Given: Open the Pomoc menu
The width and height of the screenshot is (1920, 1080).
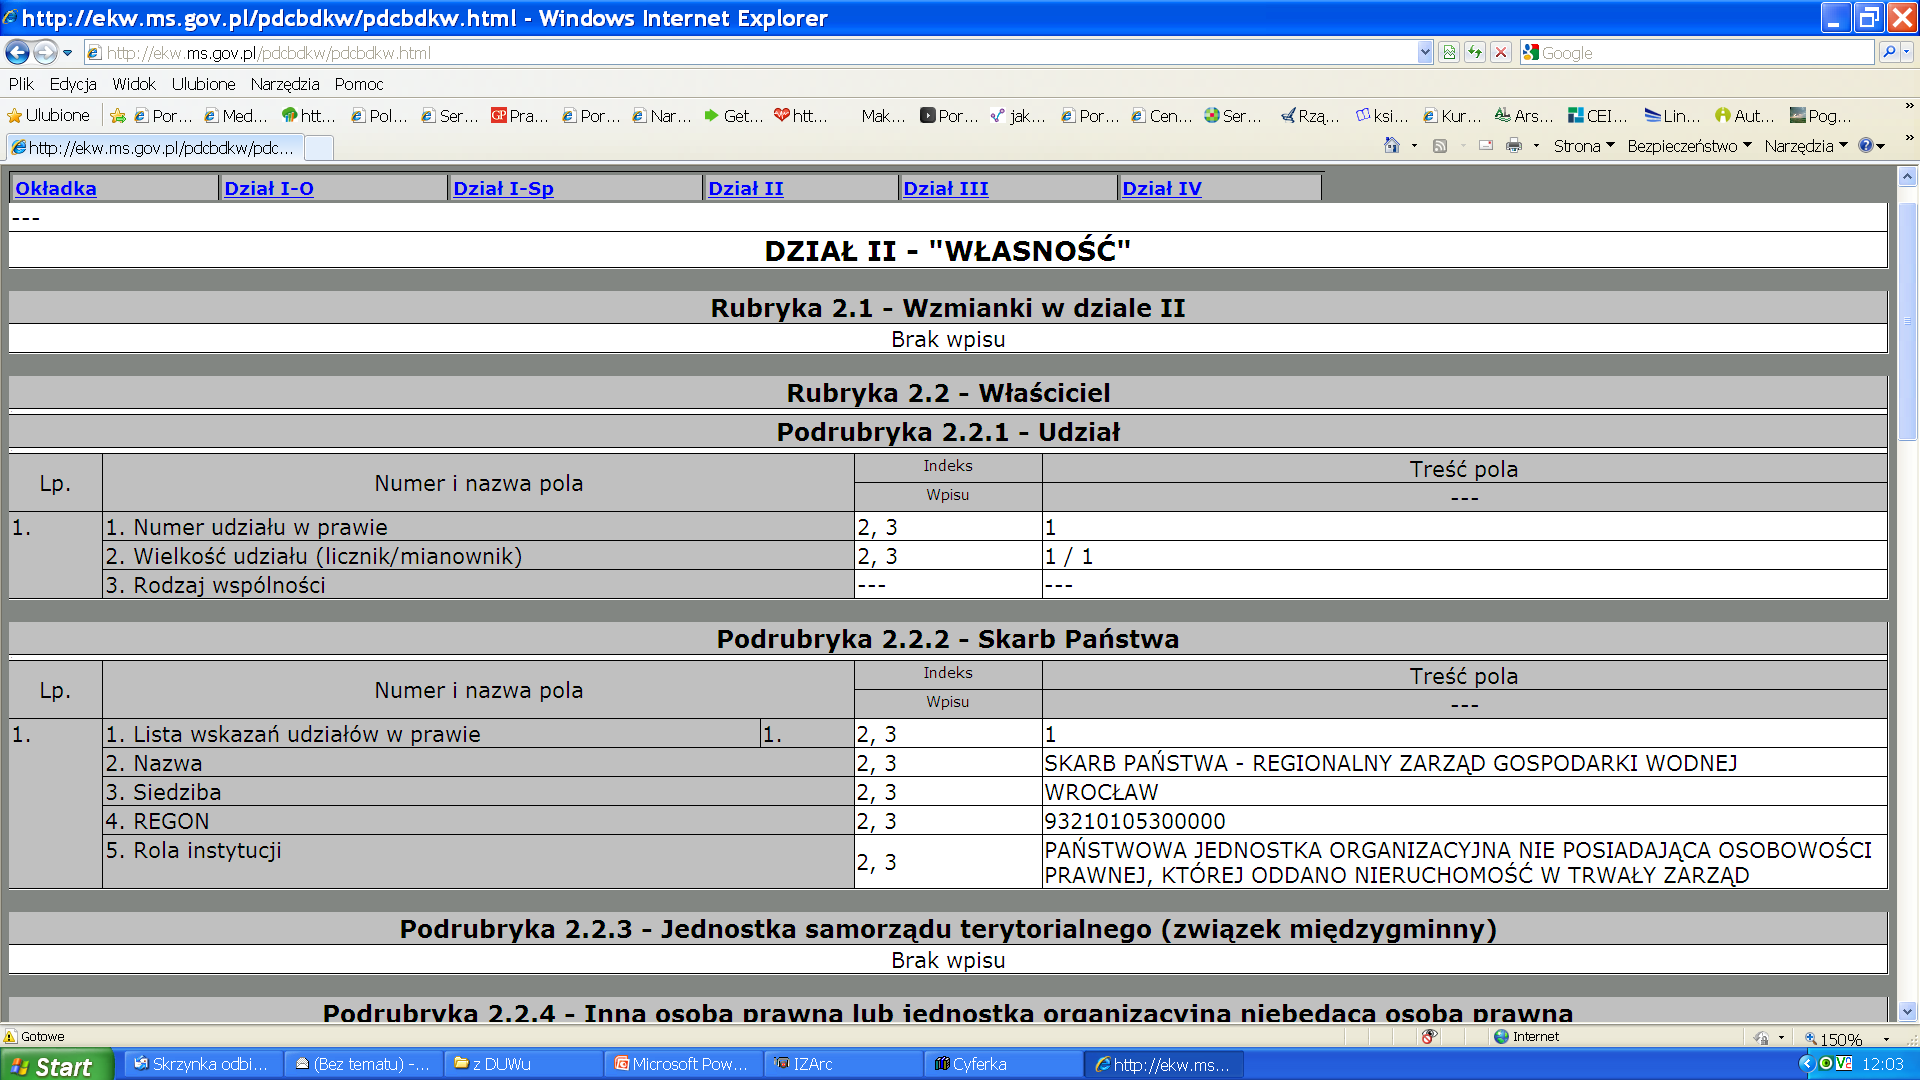Looking at the screenshot, I should 359,84.
